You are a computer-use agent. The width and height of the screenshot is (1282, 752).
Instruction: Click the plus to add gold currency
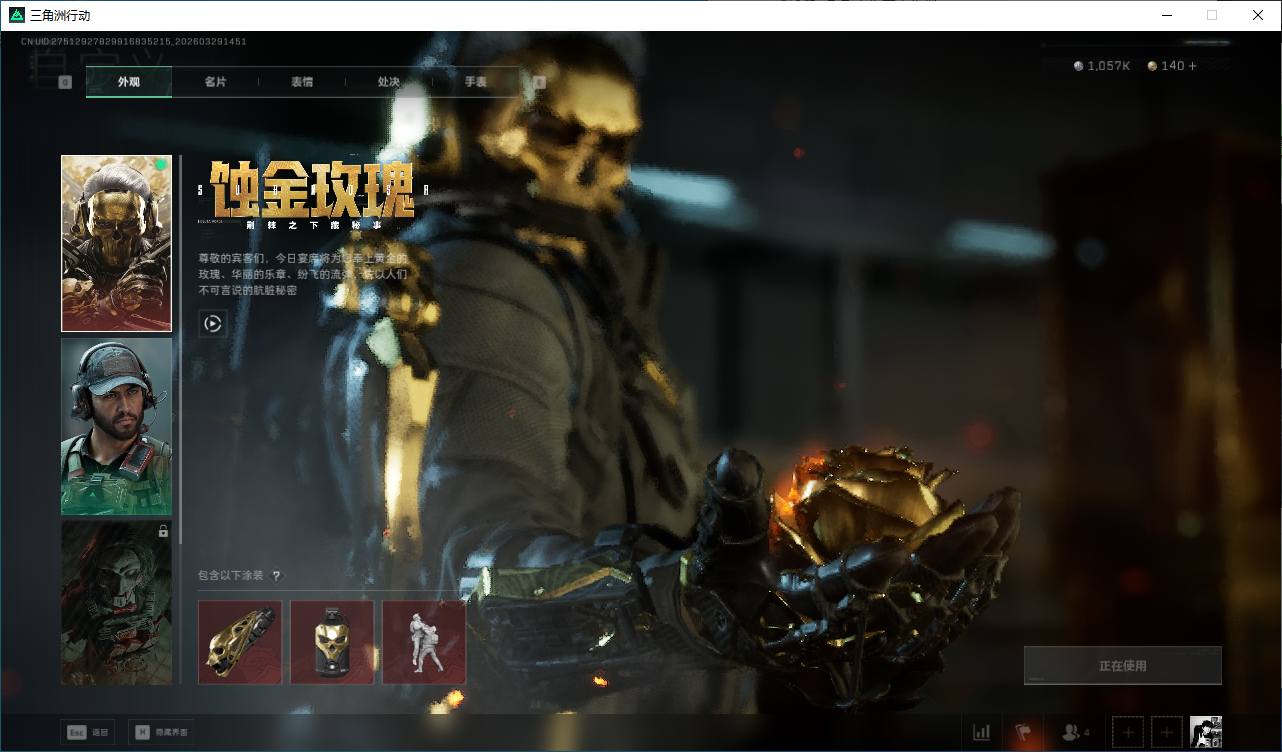1192,66
